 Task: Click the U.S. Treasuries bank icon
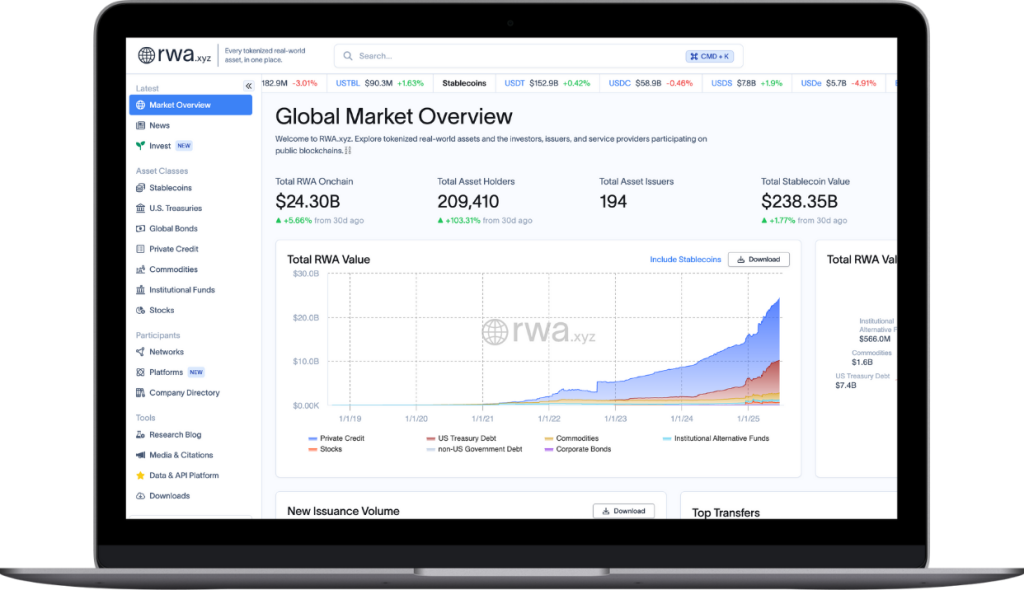140,208
